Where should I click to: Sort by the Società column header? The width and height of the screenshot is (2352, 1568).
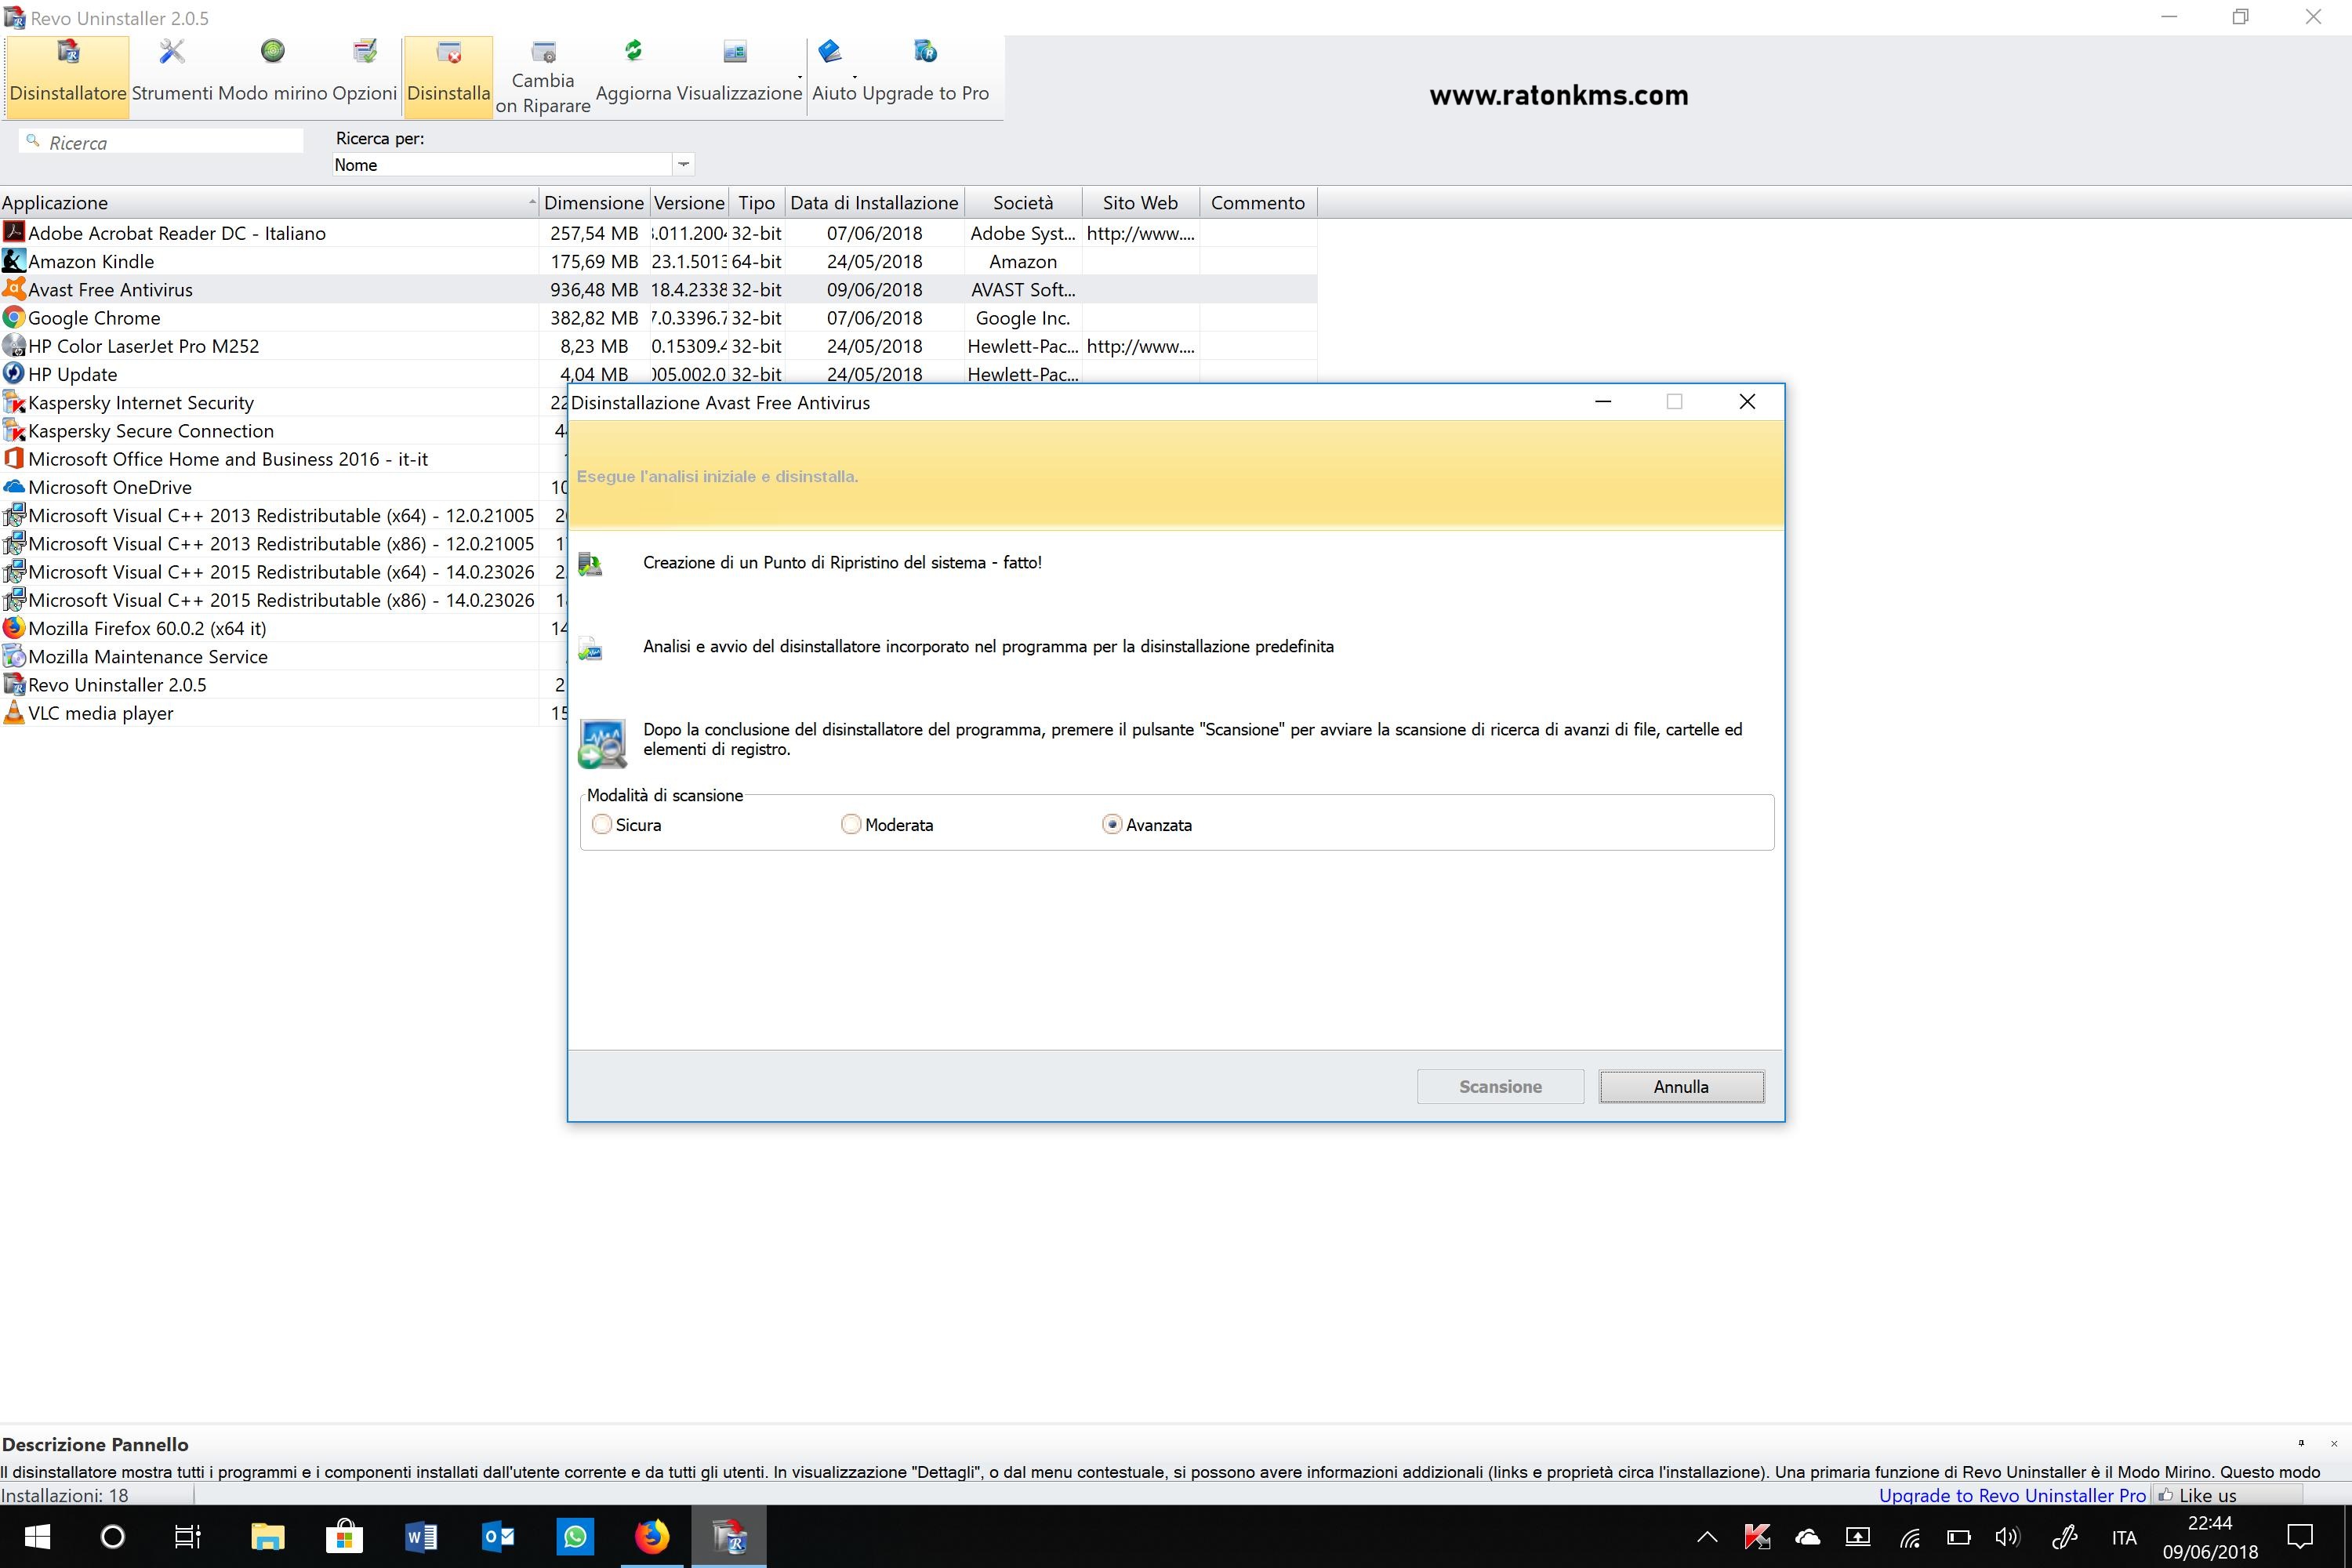(1023, 202)
